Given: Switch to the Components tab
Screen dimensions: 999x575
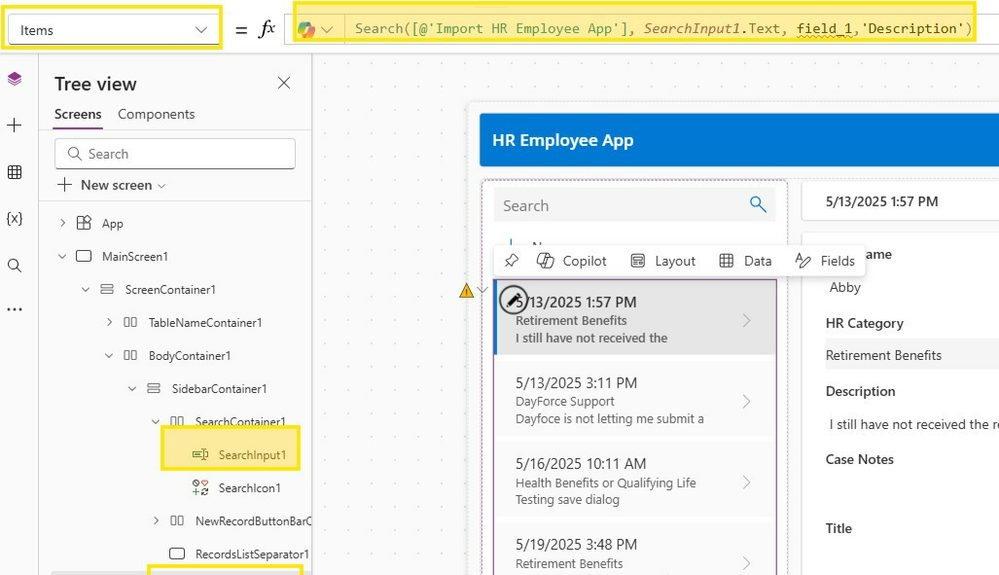Looking at the screenshot, I should click(156, 114).
